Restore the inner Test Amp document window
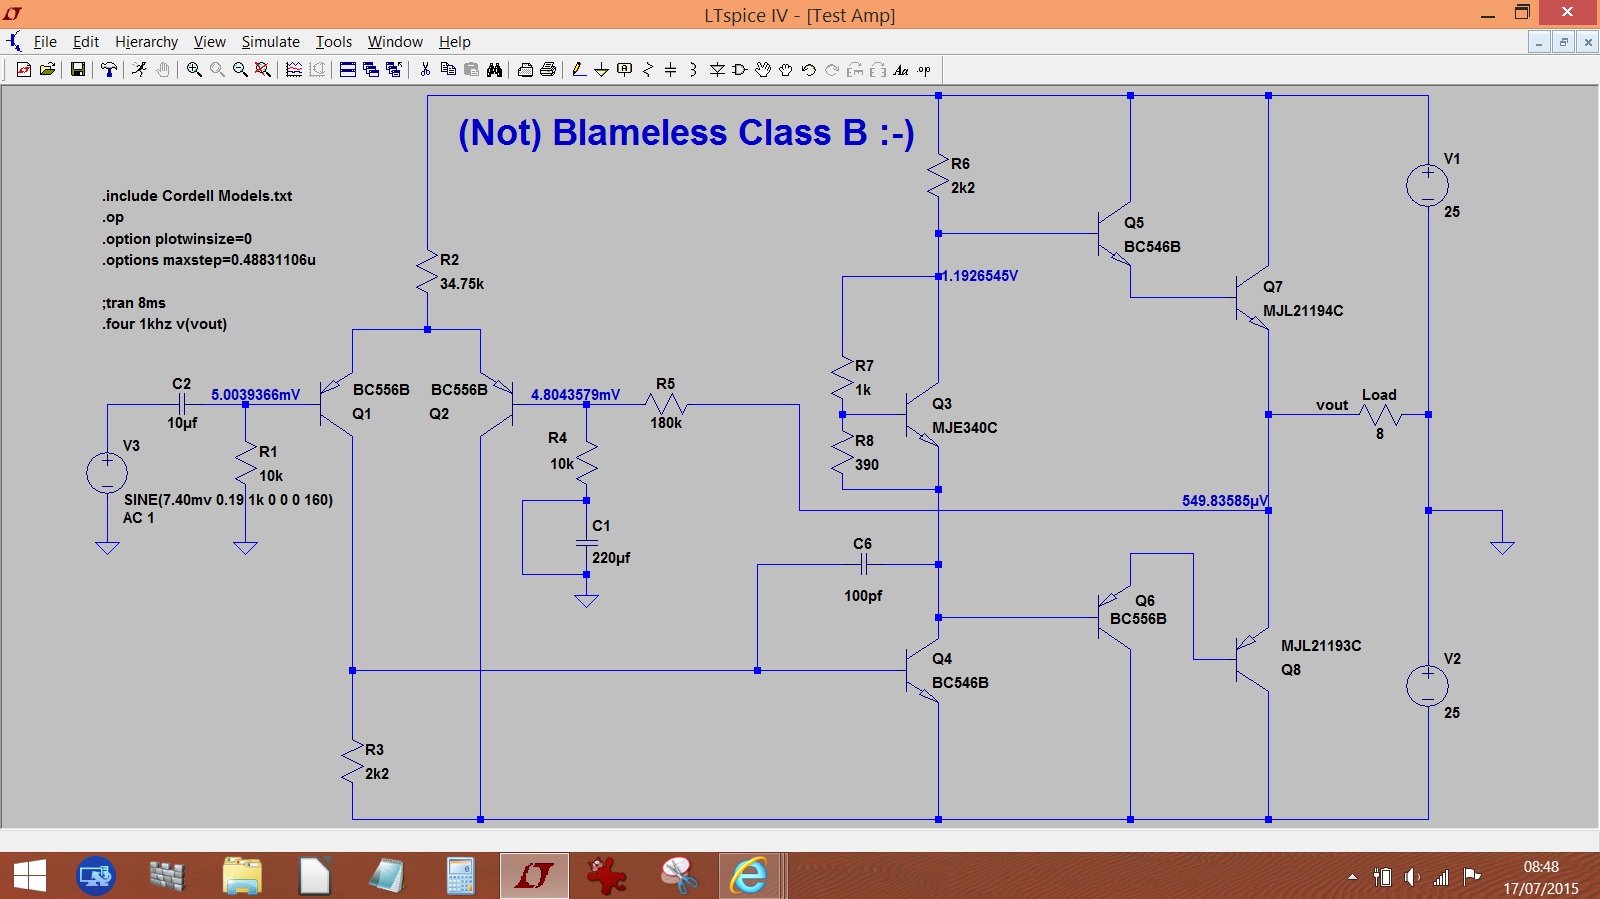Image resolution: width=1600 pixels, height=899 pixels. pyautogui.click(x=1564, y=42)
